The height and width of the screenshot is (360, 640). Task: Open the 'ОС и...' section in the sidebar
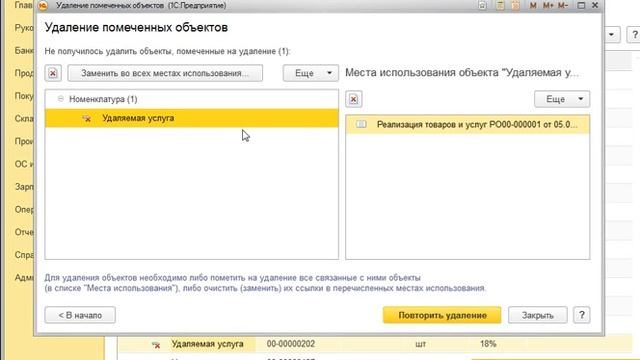[24, 164]
